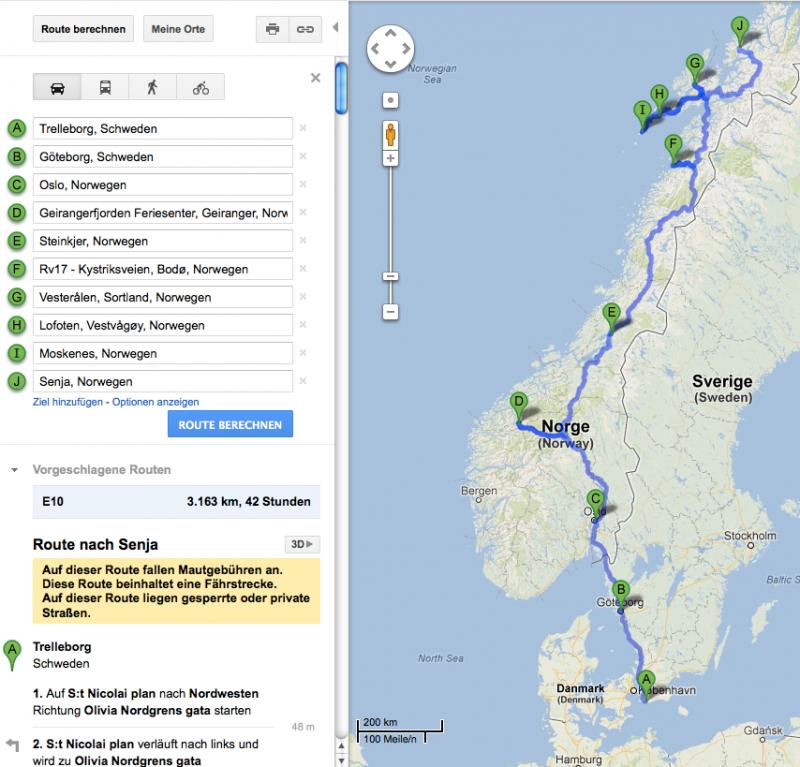This screenshot has height=767, width=800.
Task: Open the 3D route preview
Action: 301,544
